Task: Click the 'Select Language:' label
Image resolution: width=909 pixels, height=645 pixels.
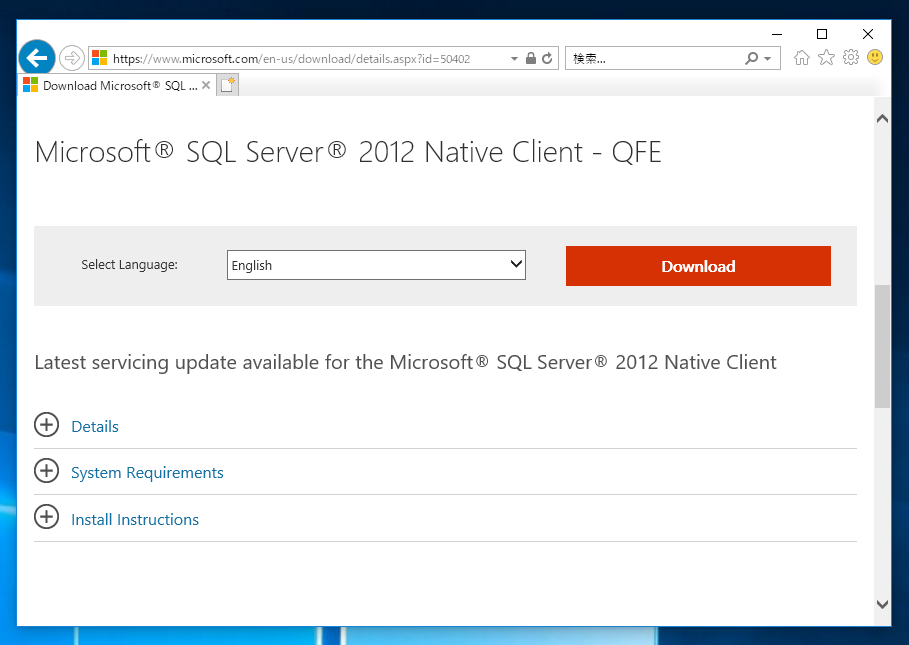Action: 129,265
